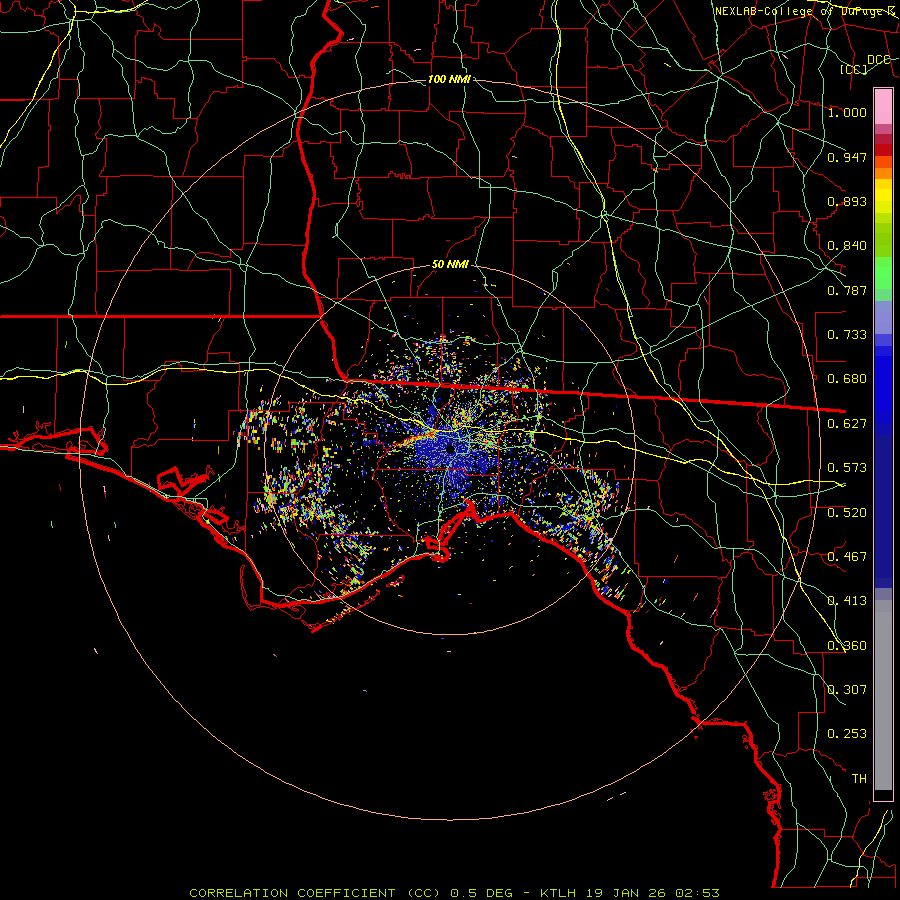Image resolution: width=900 pixels, height=900 pixels.
Task: Click the Correlation Coefficient KTLH caption text
Action: (x=455, y=893)
